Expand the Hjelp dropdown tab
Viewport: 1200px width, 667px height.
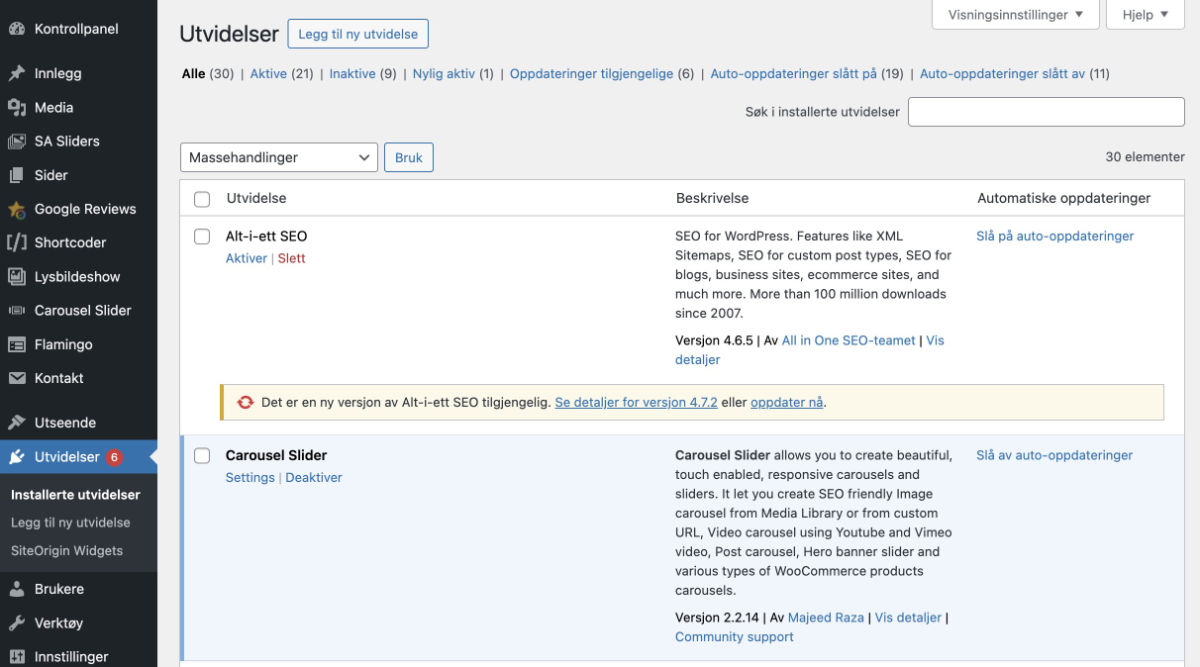pyautogui.click(x=1145, y=15)
